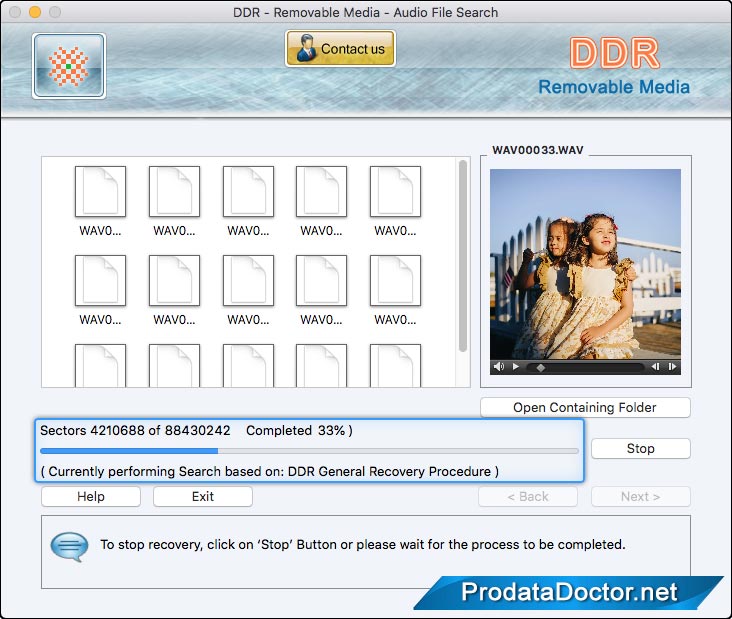The image size is (732, 619).
Task: Open Containing Folder of the file
Action: [x=585, y=408]
